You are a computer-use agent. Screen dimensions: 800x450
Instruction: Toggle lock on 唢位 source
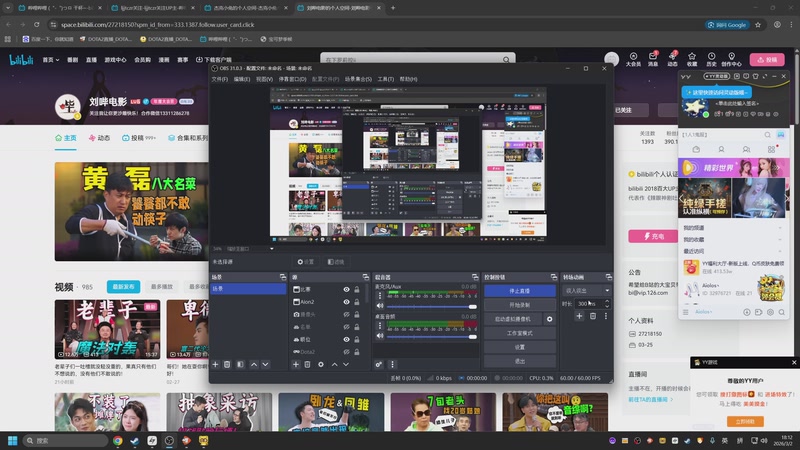(357, 339)
